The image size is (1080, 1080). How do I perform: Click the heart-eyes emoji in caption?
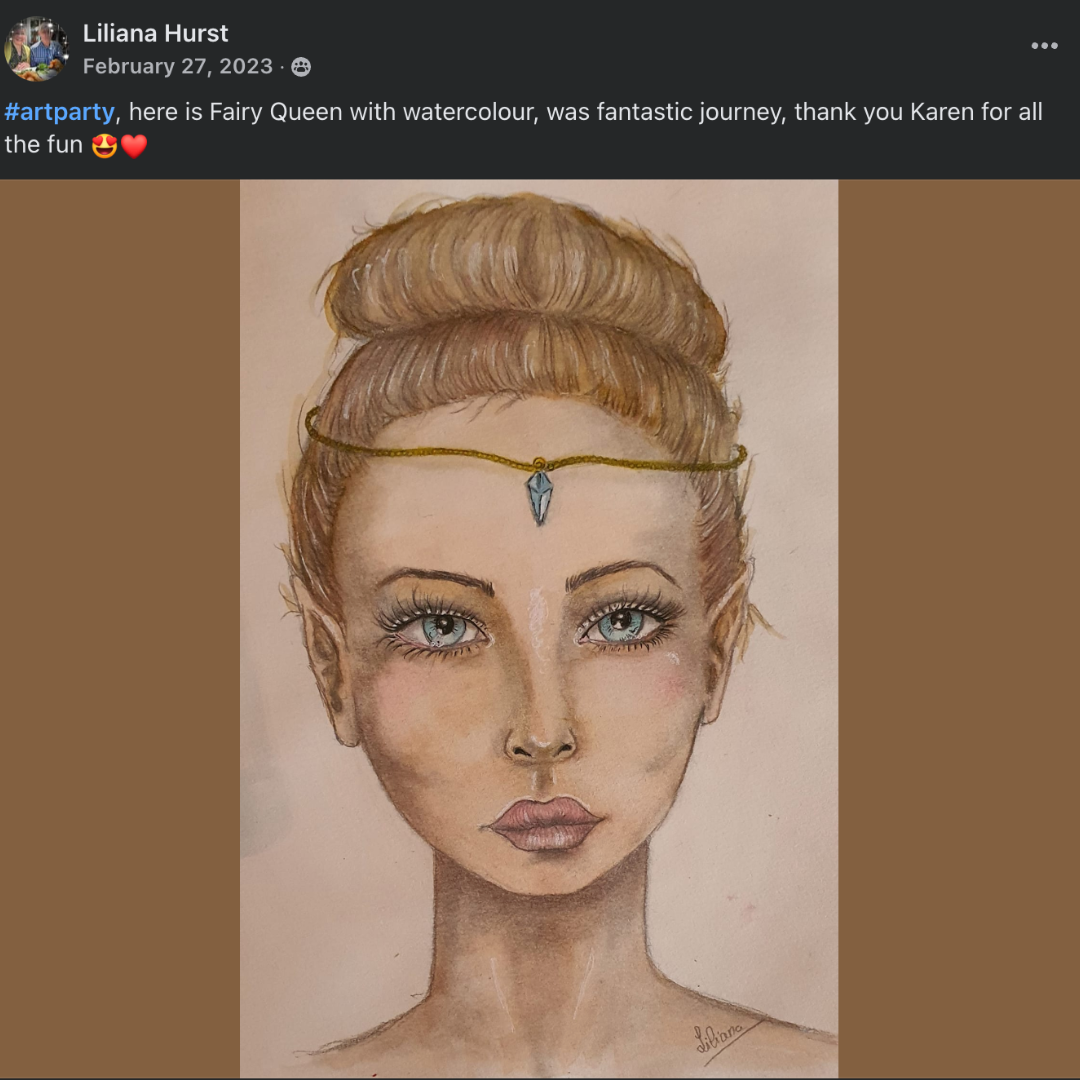(105, 145)
